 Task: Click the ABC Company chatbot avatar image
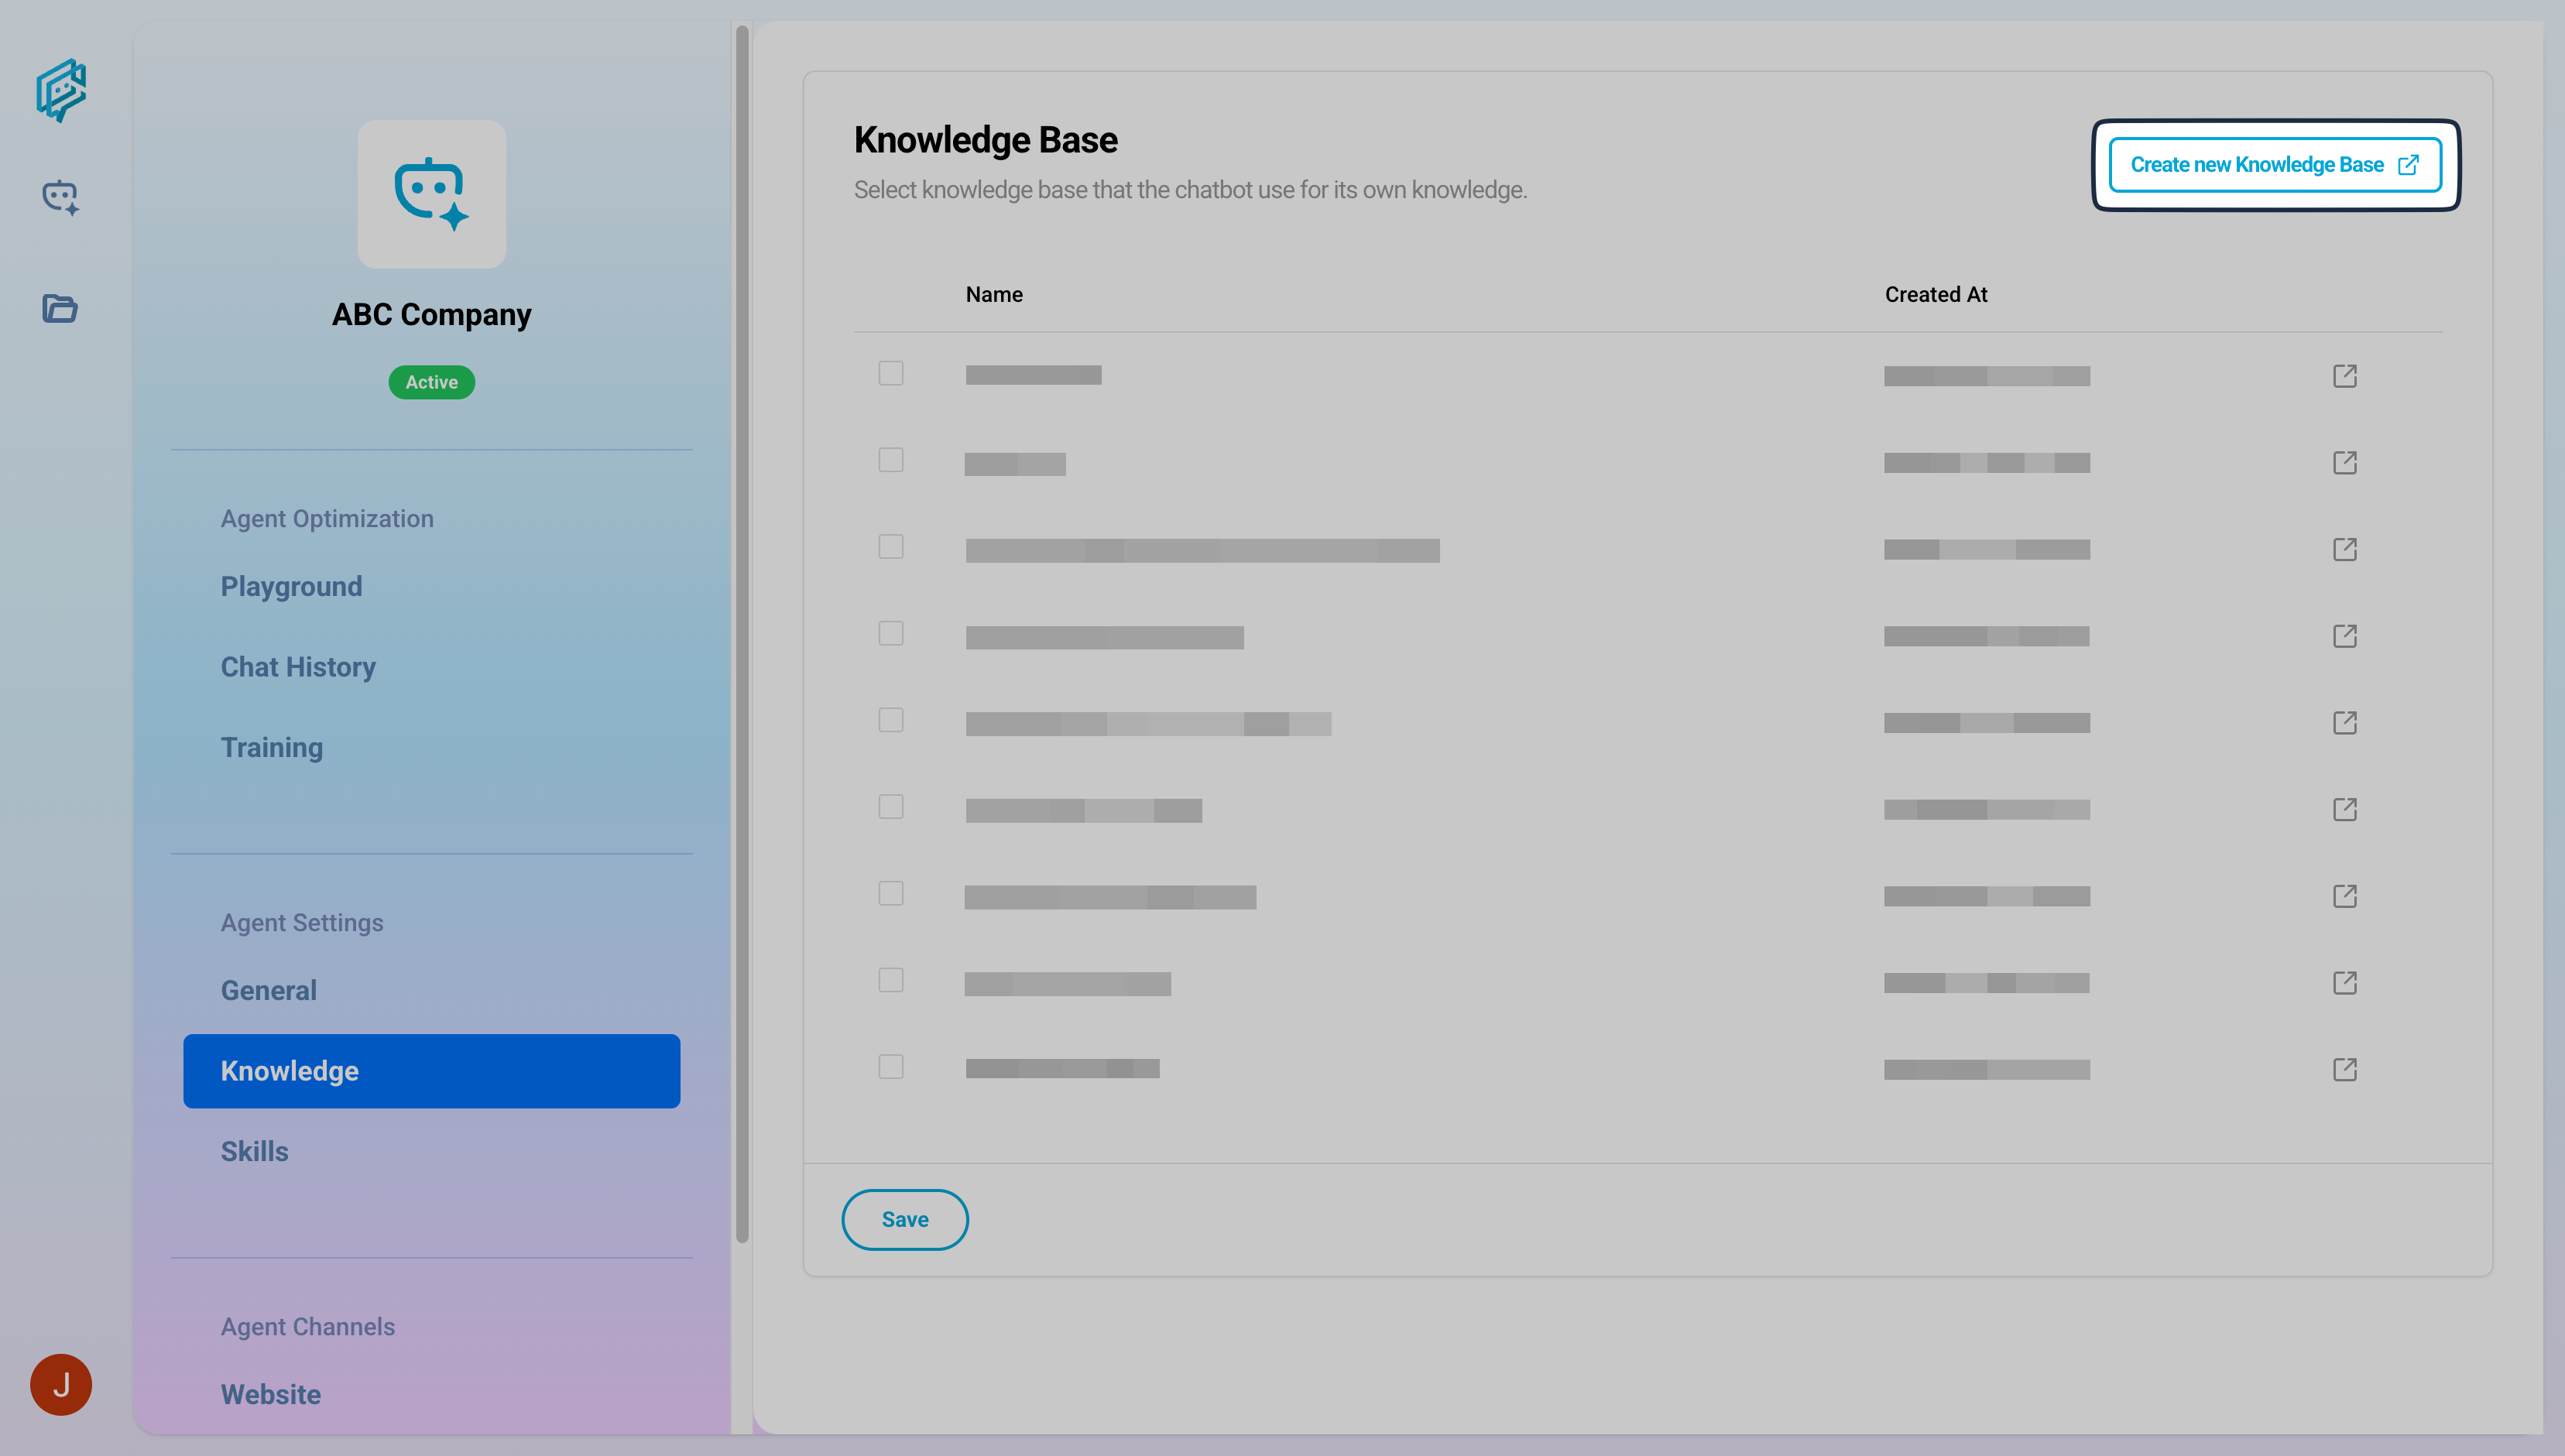pos(432,194)
